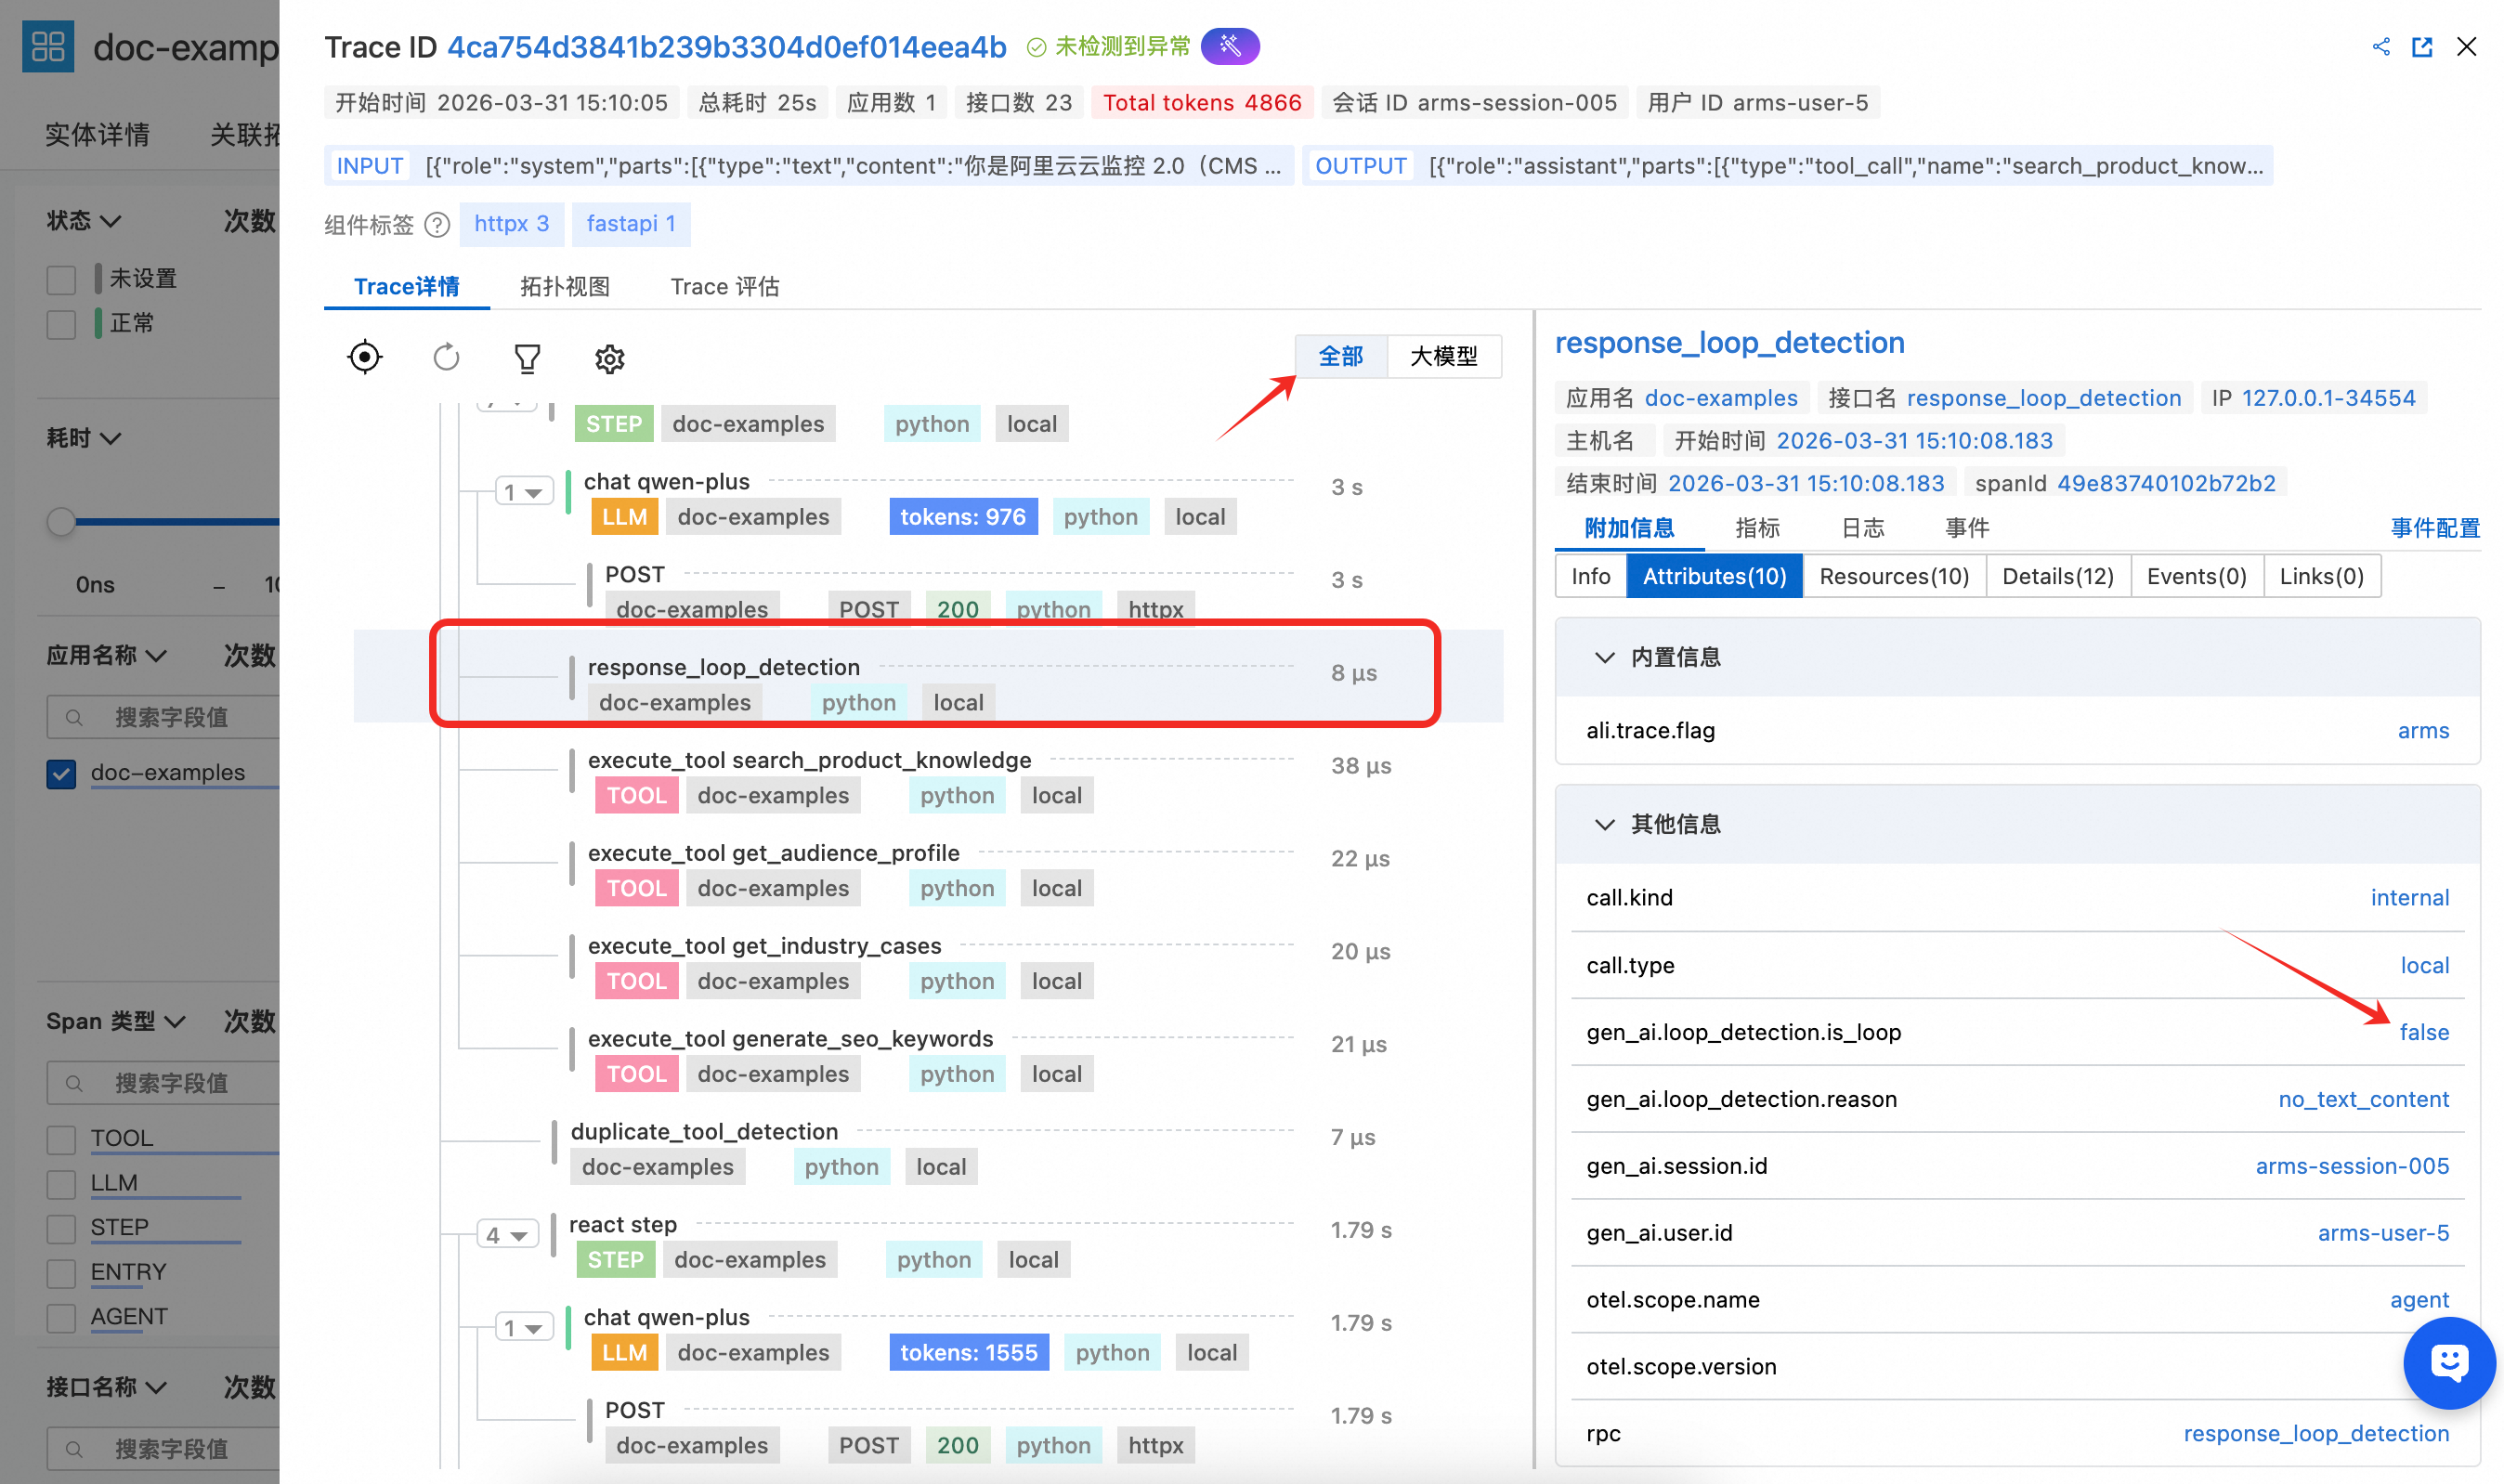
Task: Click the locate crosshair icon in trace toolbar
Action: pos(365,357)
